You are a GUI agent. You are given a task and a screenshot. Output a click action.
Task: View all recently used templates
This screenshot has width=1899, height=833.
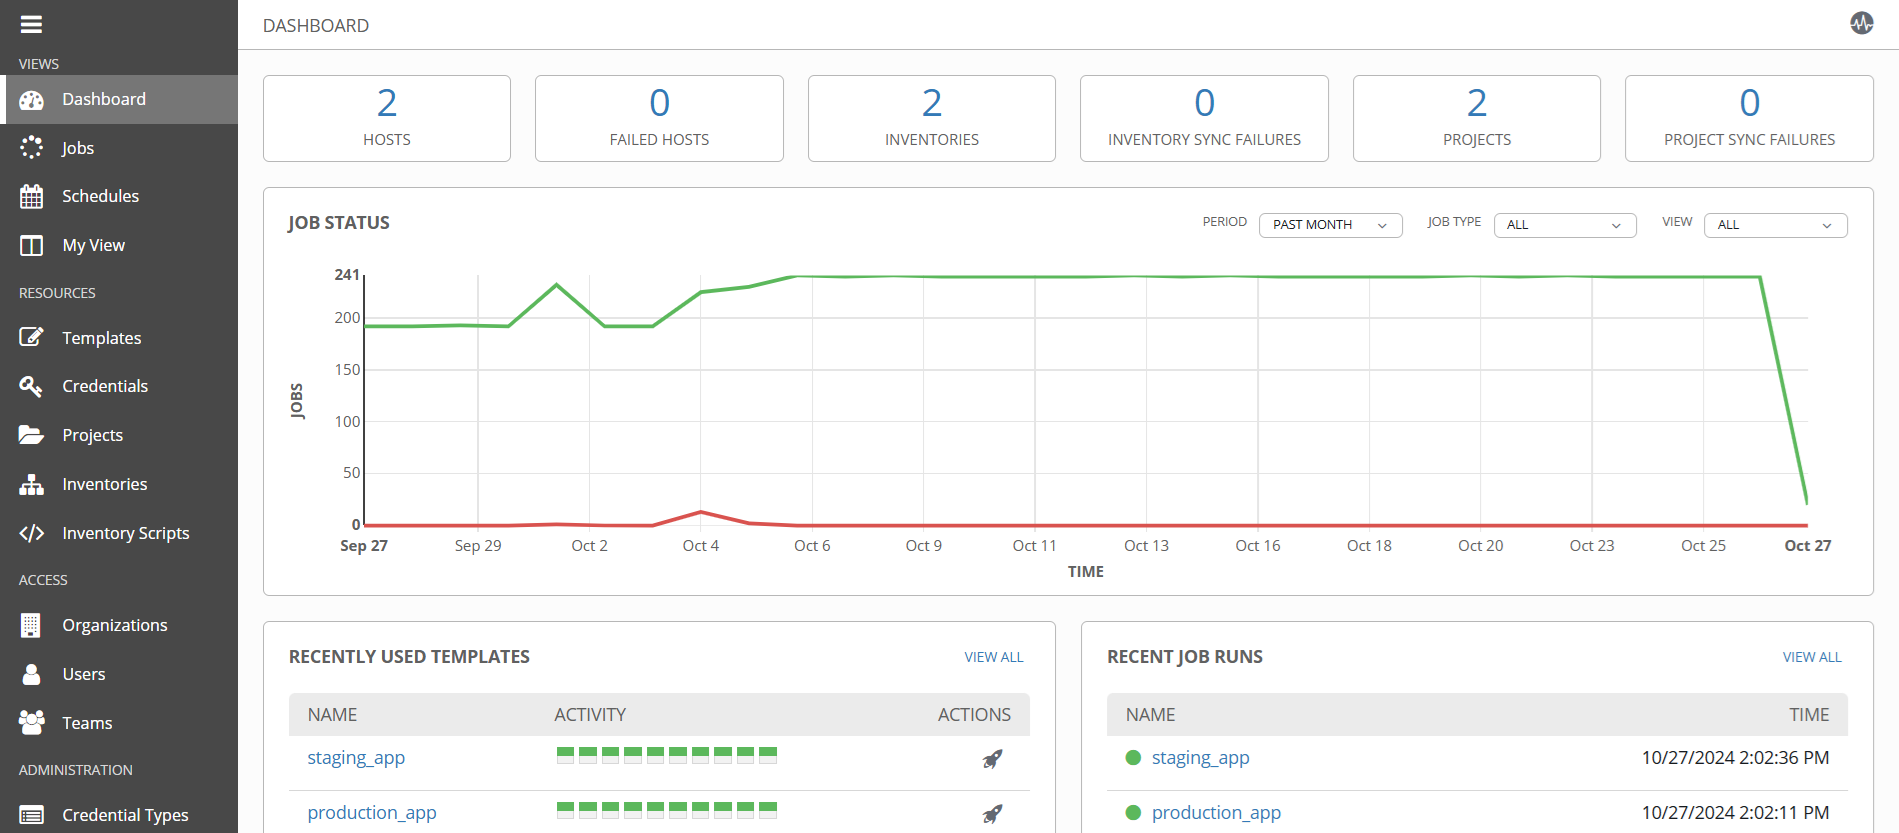click(994, 657)
